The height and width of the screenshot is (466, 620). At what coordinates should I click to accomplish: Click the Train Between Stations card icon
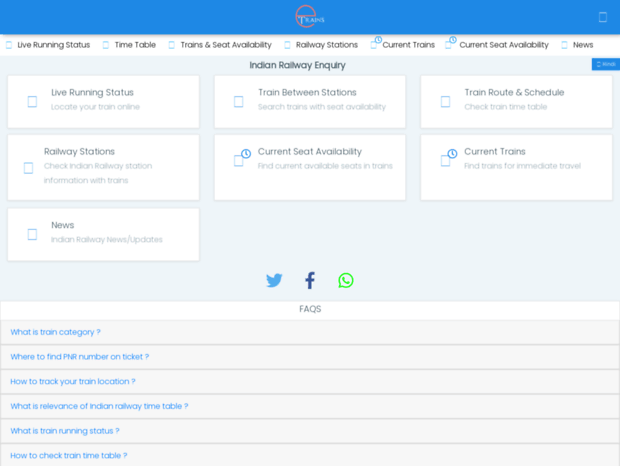238,102
